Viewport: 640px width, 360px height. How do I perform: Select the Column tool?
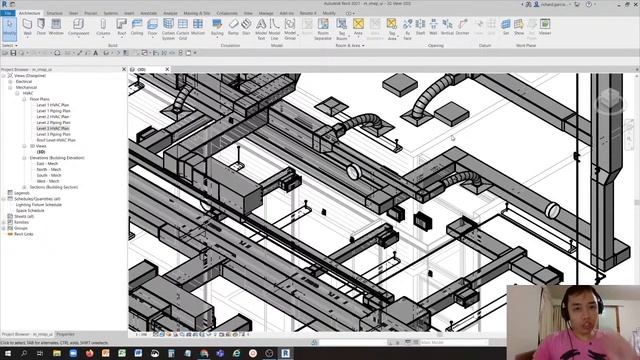pyautogui.click(x=103, y=27)
